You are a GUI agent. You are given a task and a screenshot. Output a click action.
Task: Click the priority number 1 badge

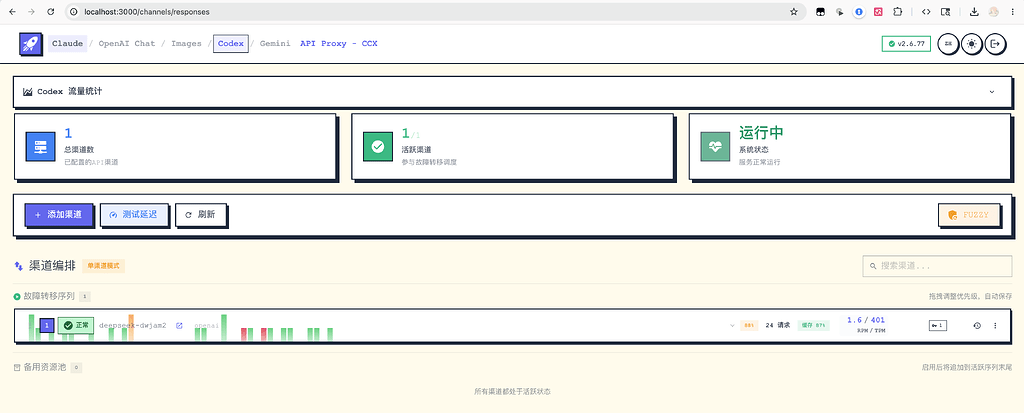click(47, 325)
